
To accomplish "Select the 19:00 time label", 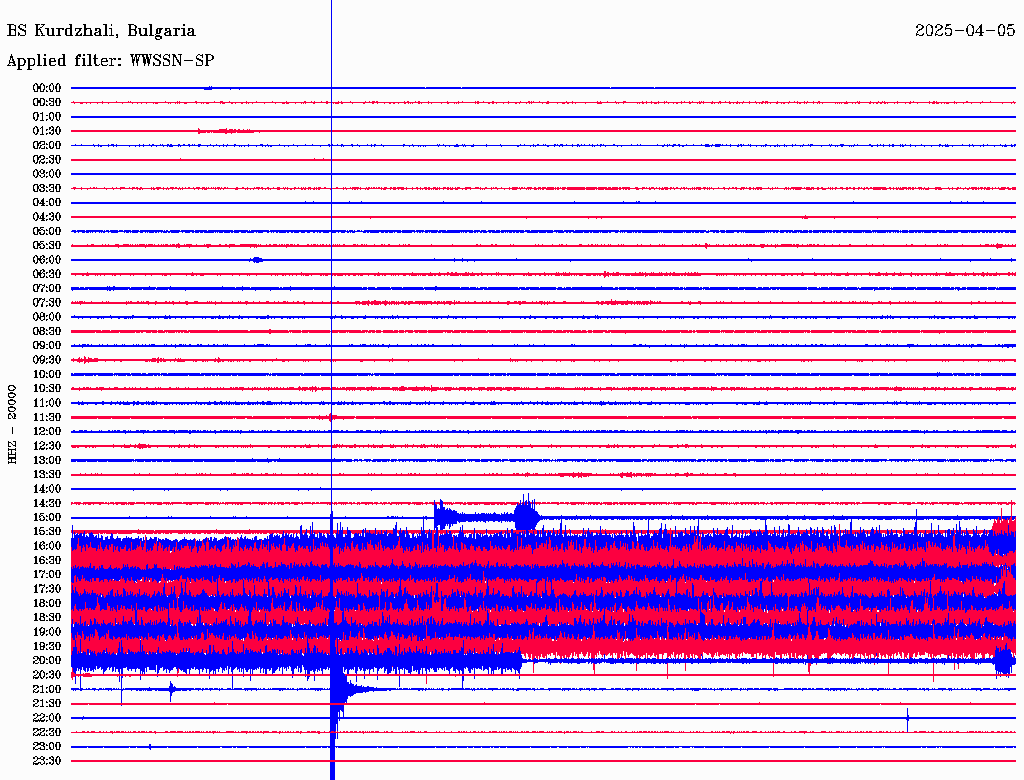I will [47, 632].
